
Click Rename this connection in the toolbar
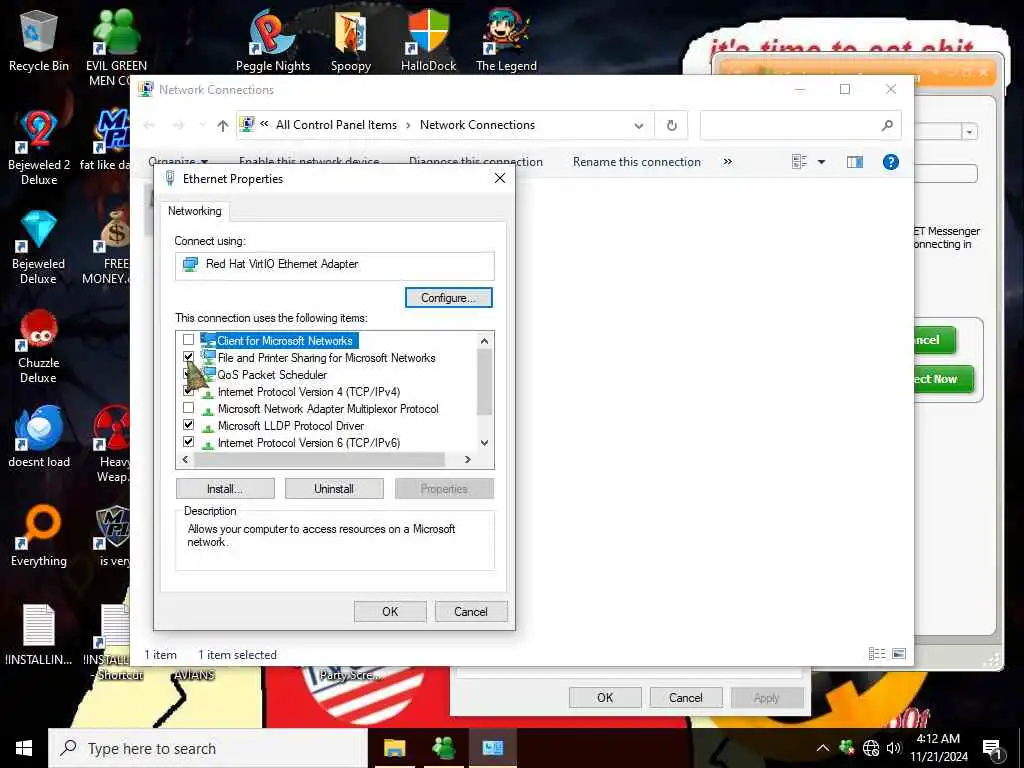point(637,162)
